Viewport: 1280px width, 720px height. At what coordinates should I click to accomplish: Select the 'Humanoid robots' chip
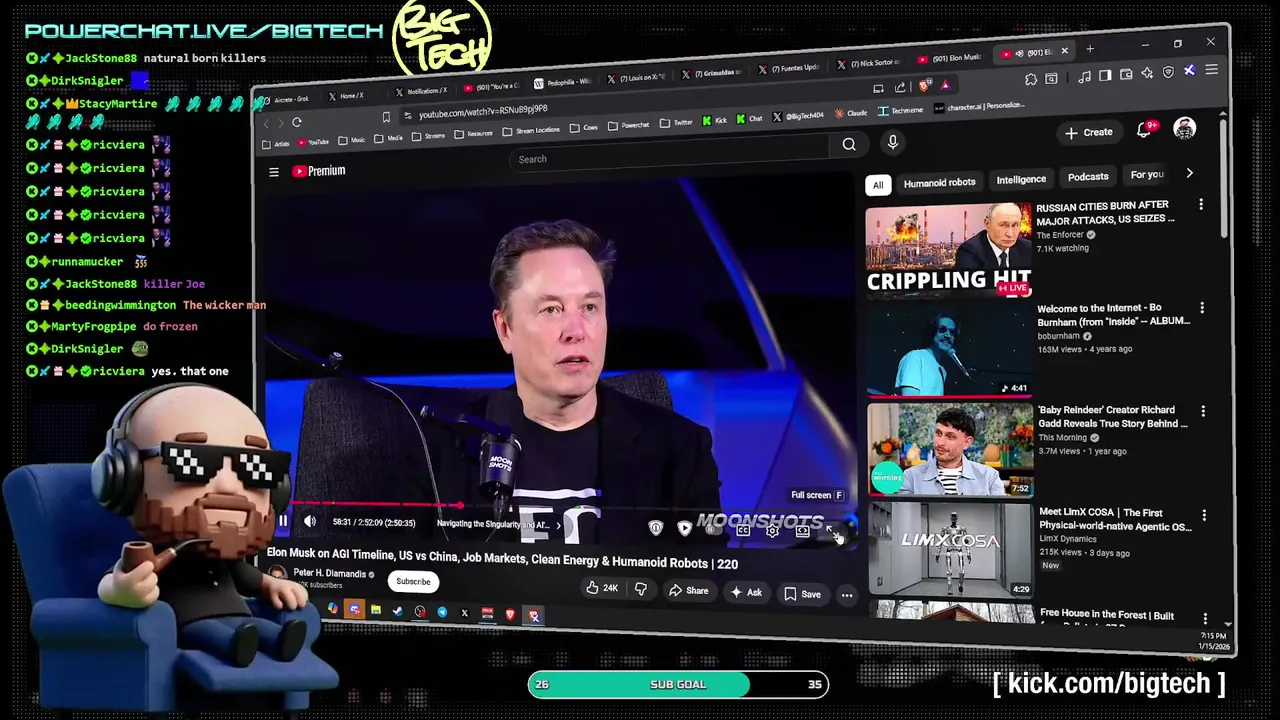tap(939, 182)
